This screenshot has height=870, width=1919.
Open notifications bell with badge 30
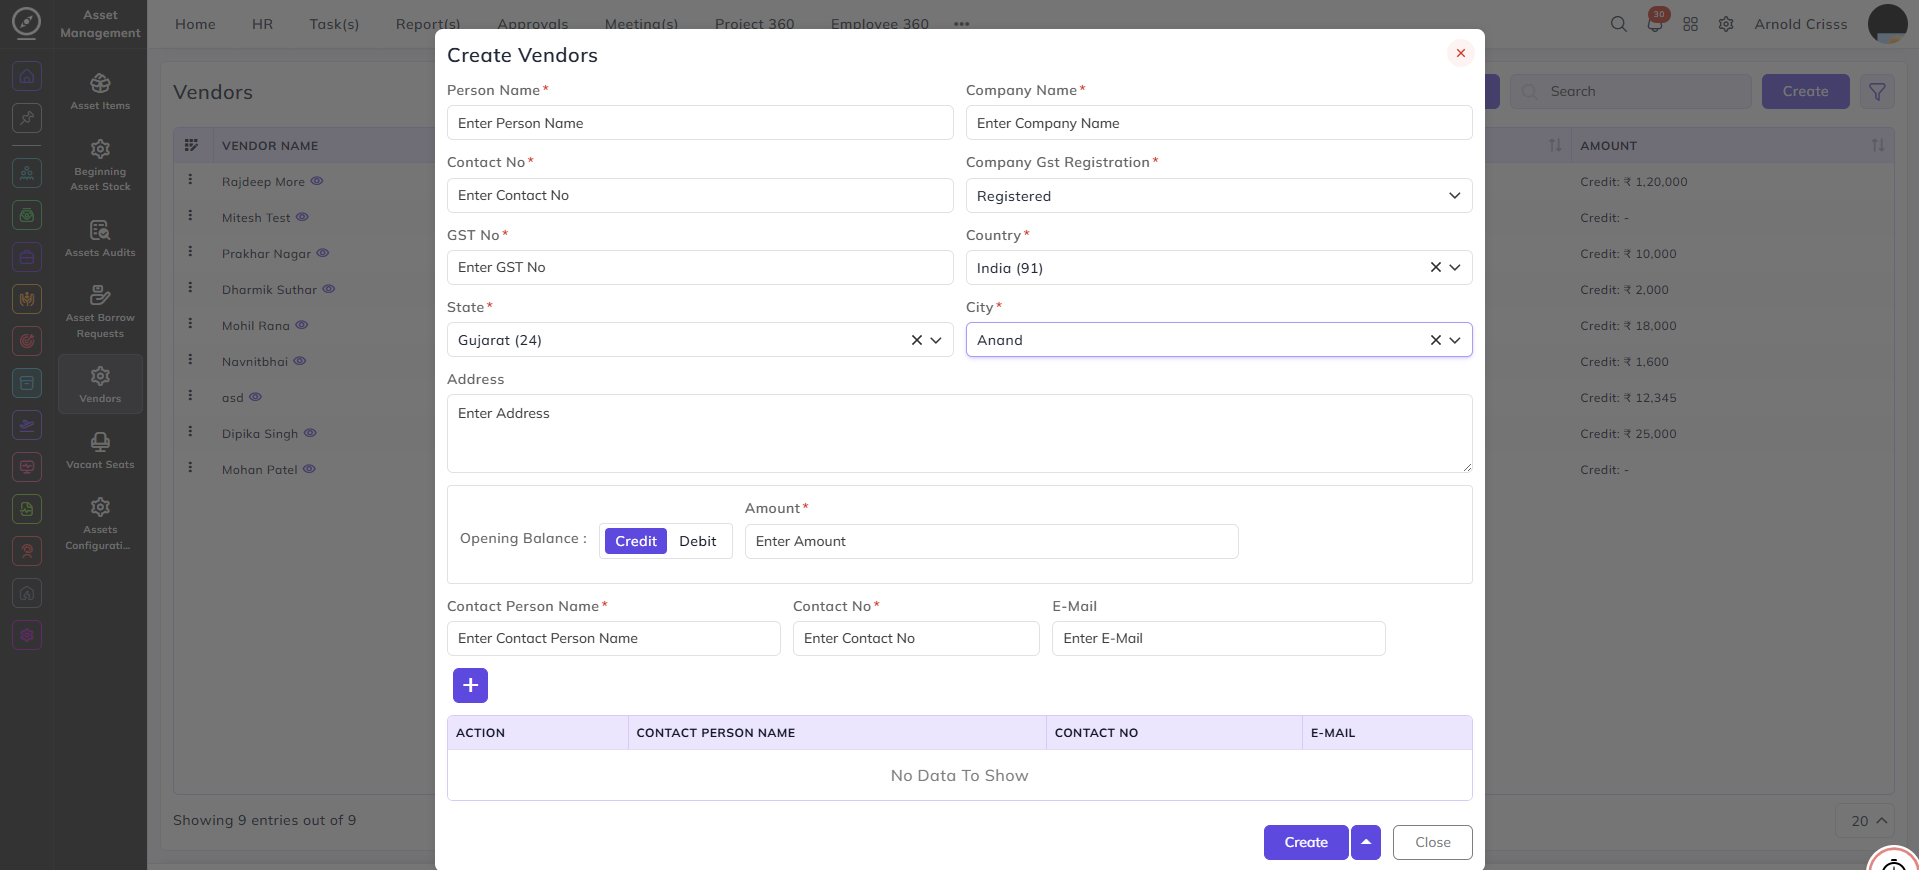coord(1655,23)
